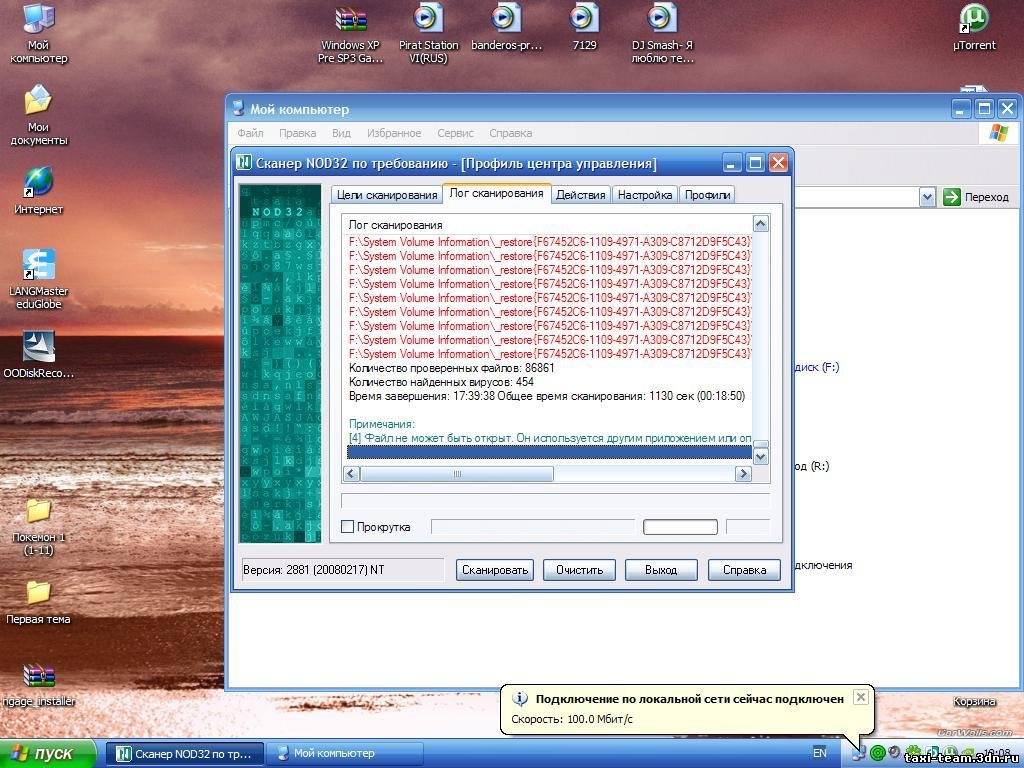Image resolution: width=1024 pixels, height=768 pixels.
Task: Open the Справка menu in Мой компьютер
Action: pos(510,133)
